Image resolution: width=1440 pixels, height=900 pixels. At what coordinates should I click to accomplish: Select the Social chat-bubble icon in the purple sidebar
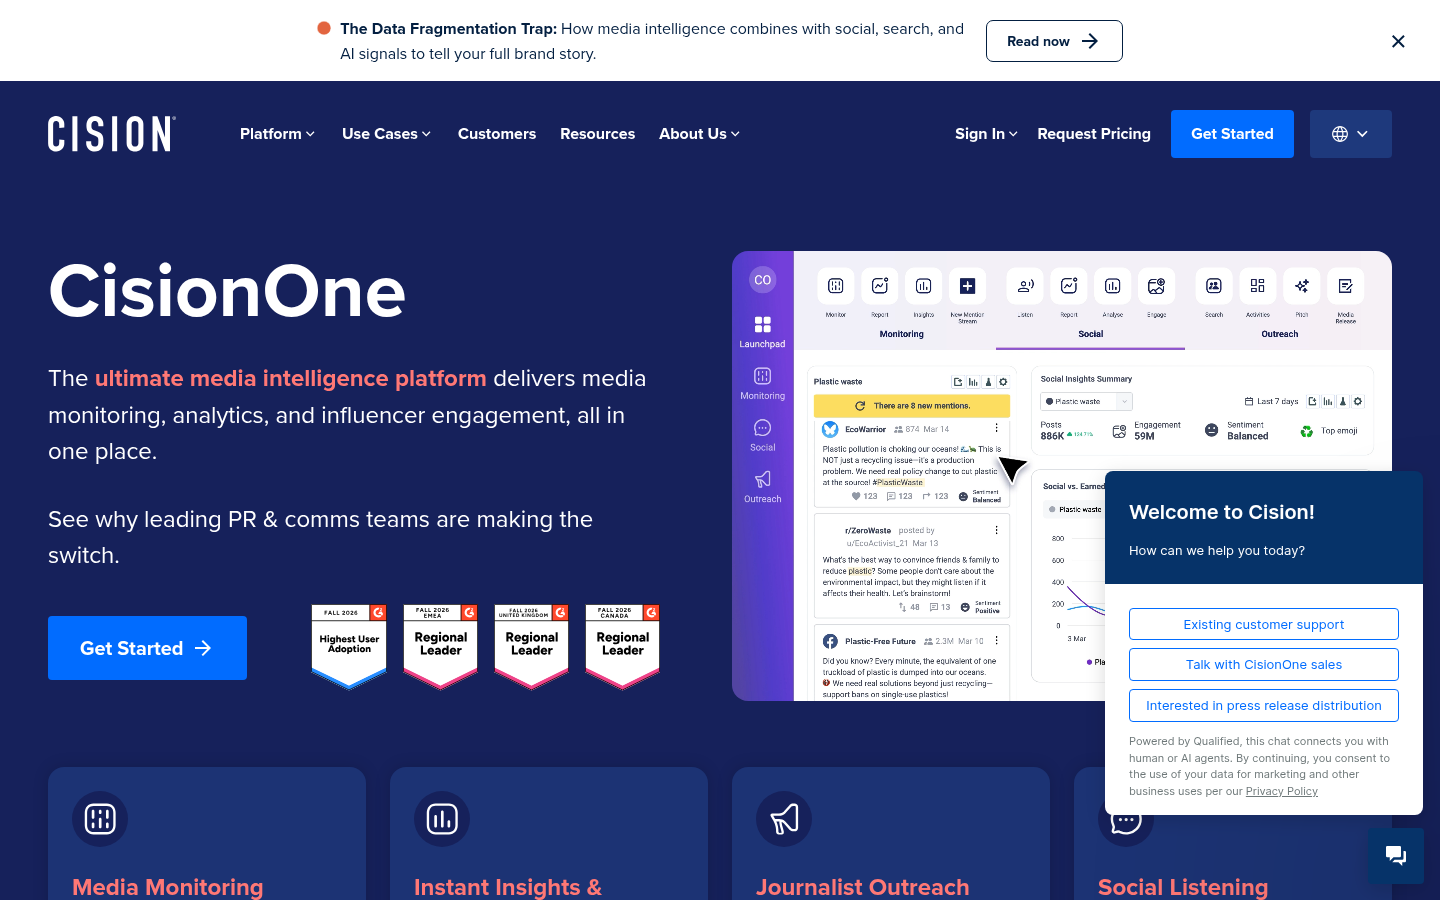tap(762, 428)
